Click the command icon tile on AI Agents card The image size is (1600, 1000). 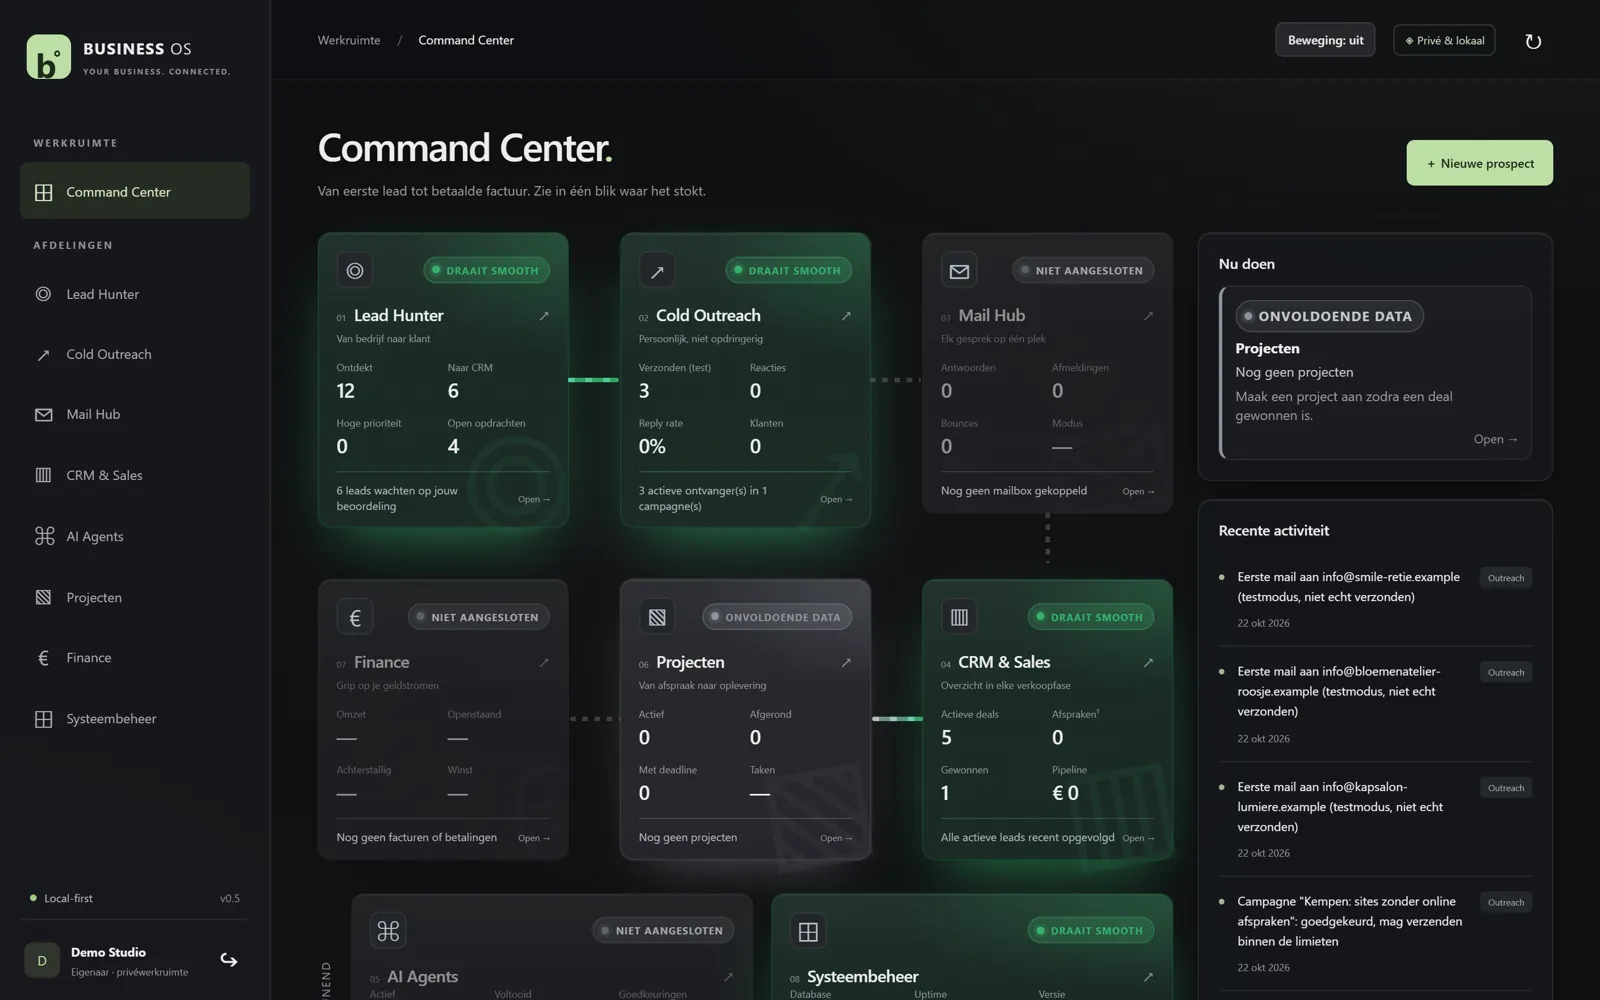pyautogui.click(x=388, y=931)
